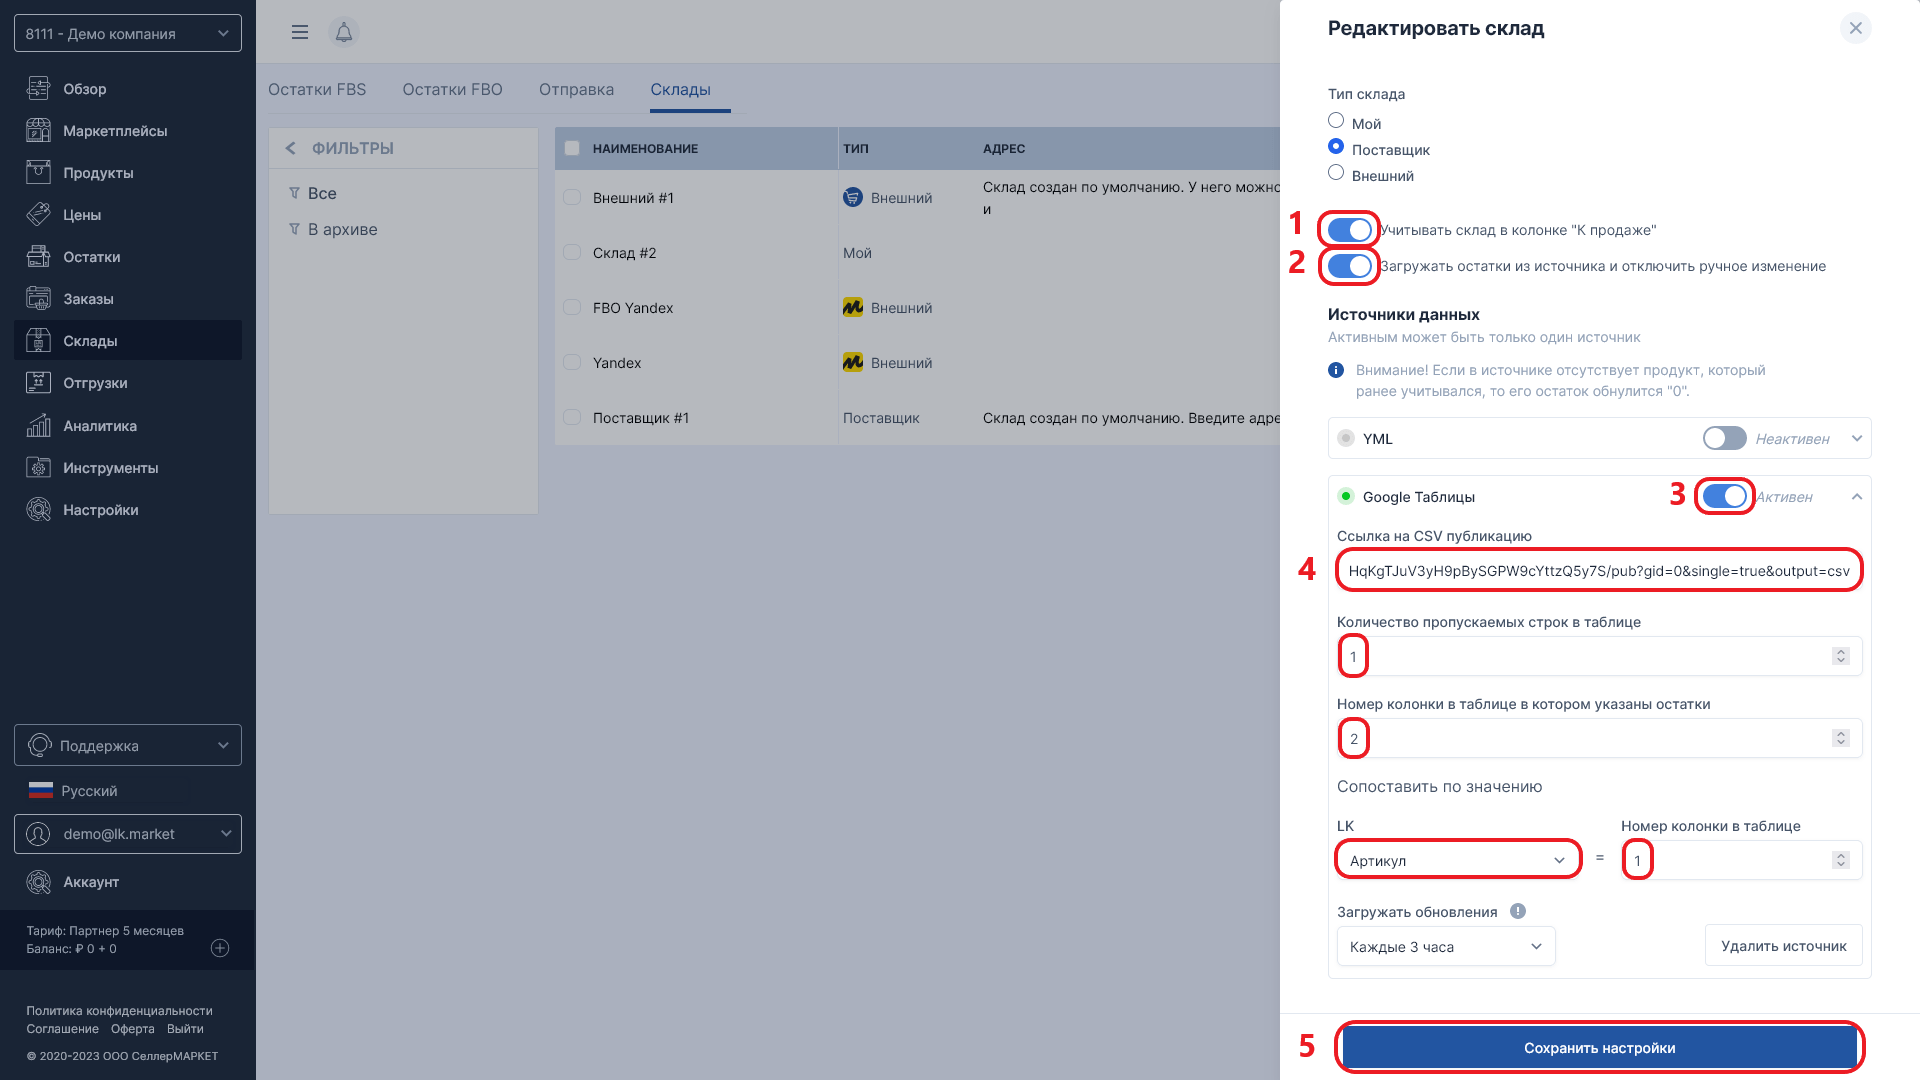Screen dimensions: 1920x1080
Task: Click the Настройки gear icon
Action: (38, 509)
